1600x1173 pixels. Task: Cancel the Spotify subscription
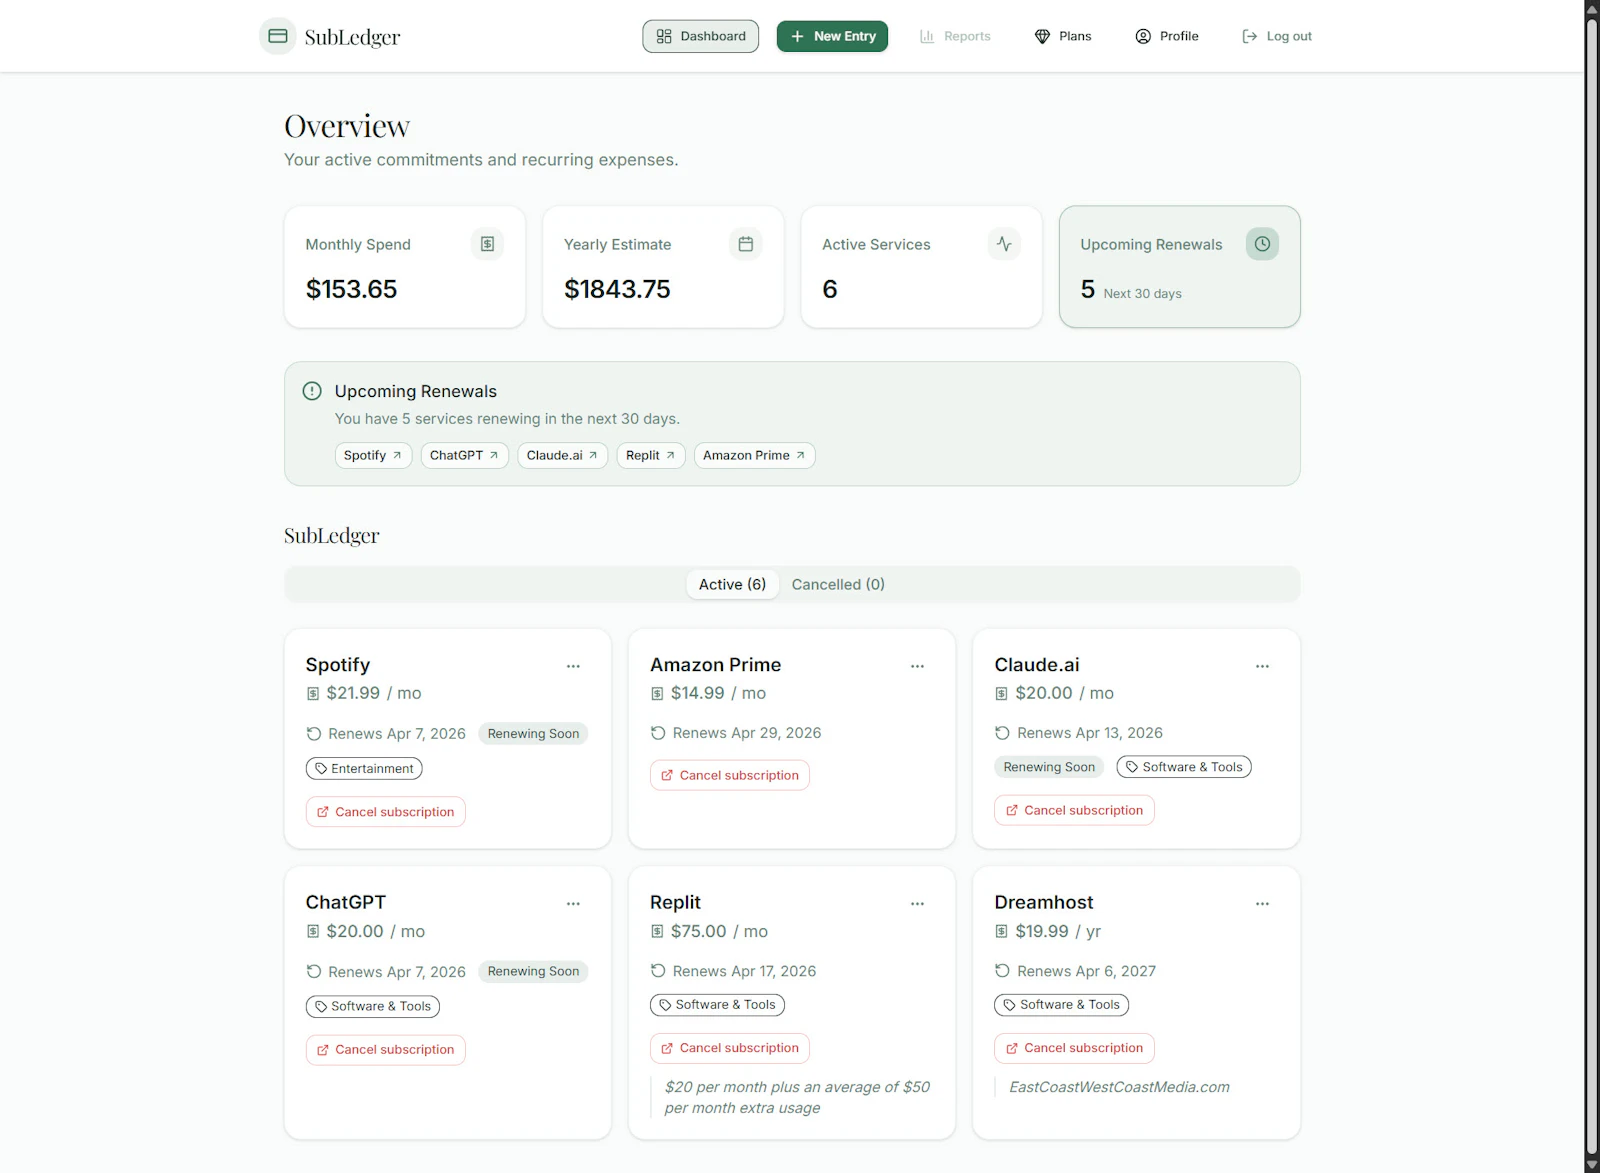(385, 812)
